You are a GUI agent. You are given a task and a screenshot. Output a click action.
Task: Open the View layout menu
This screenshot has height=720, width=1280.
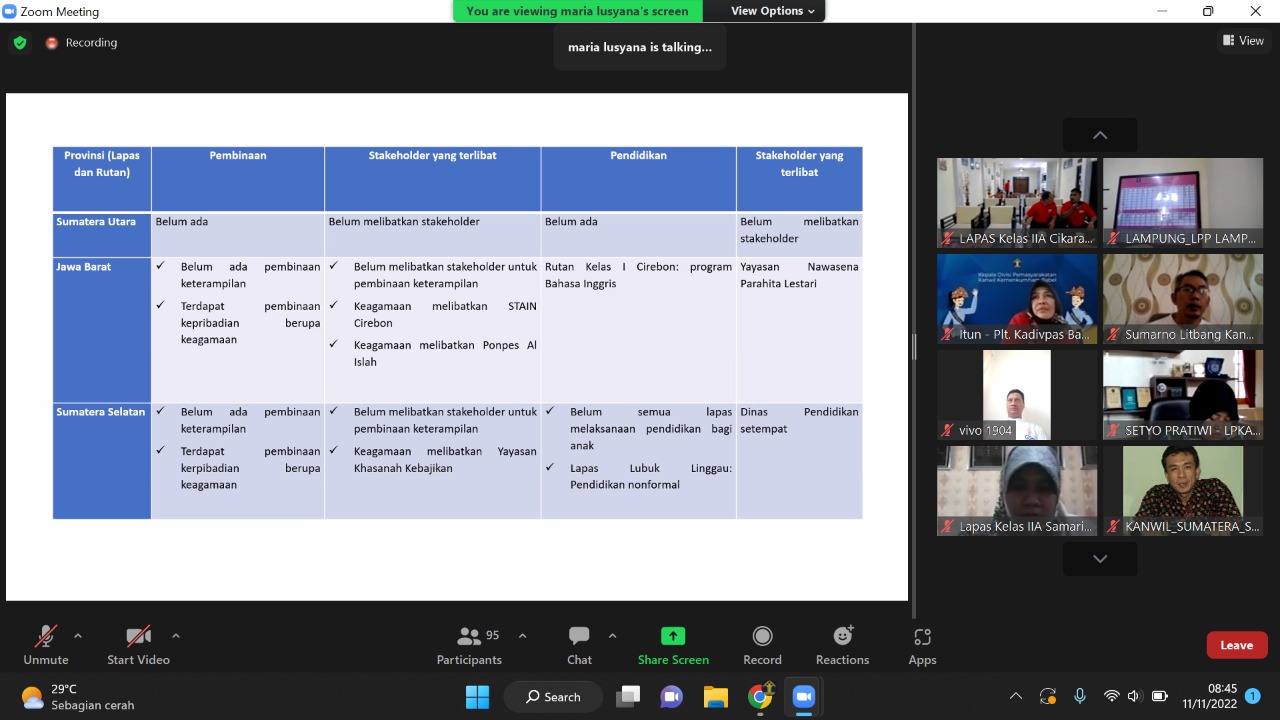[x=1243, y=41]
